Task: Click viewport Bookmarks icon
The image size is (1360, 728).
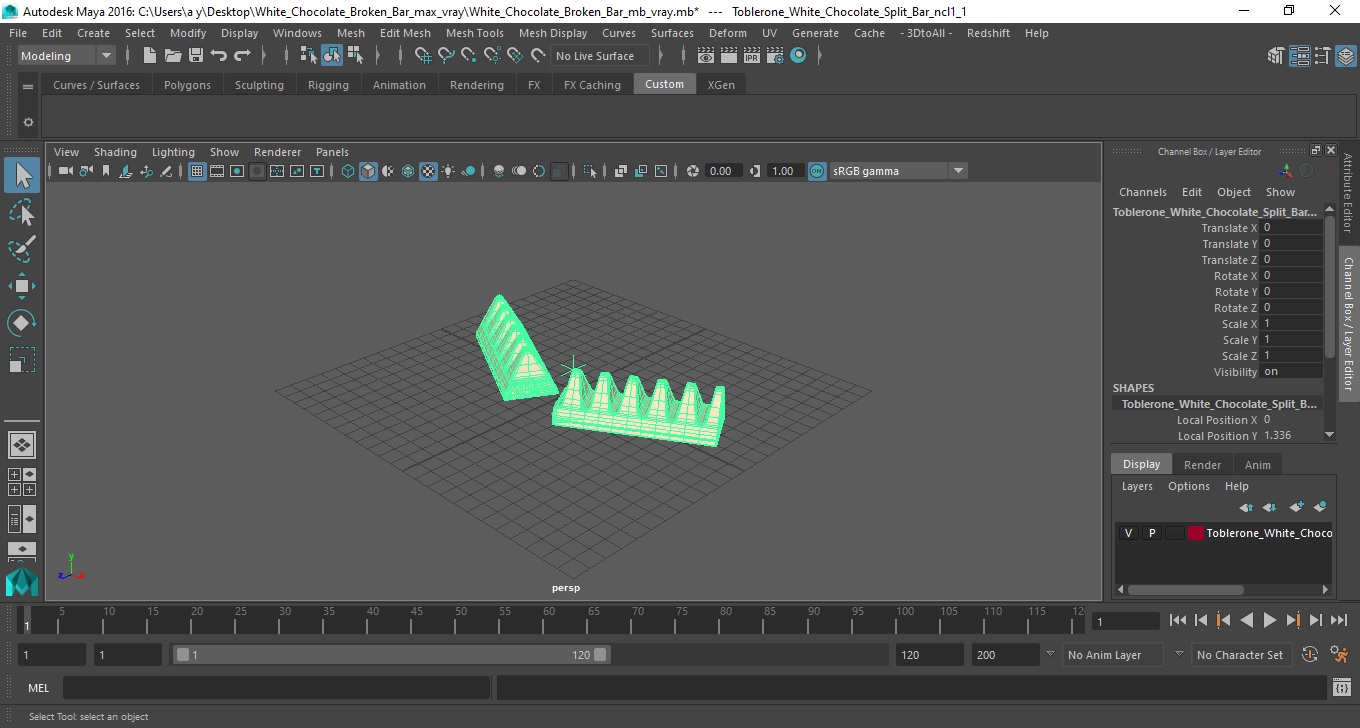Action: coord(106,171)
